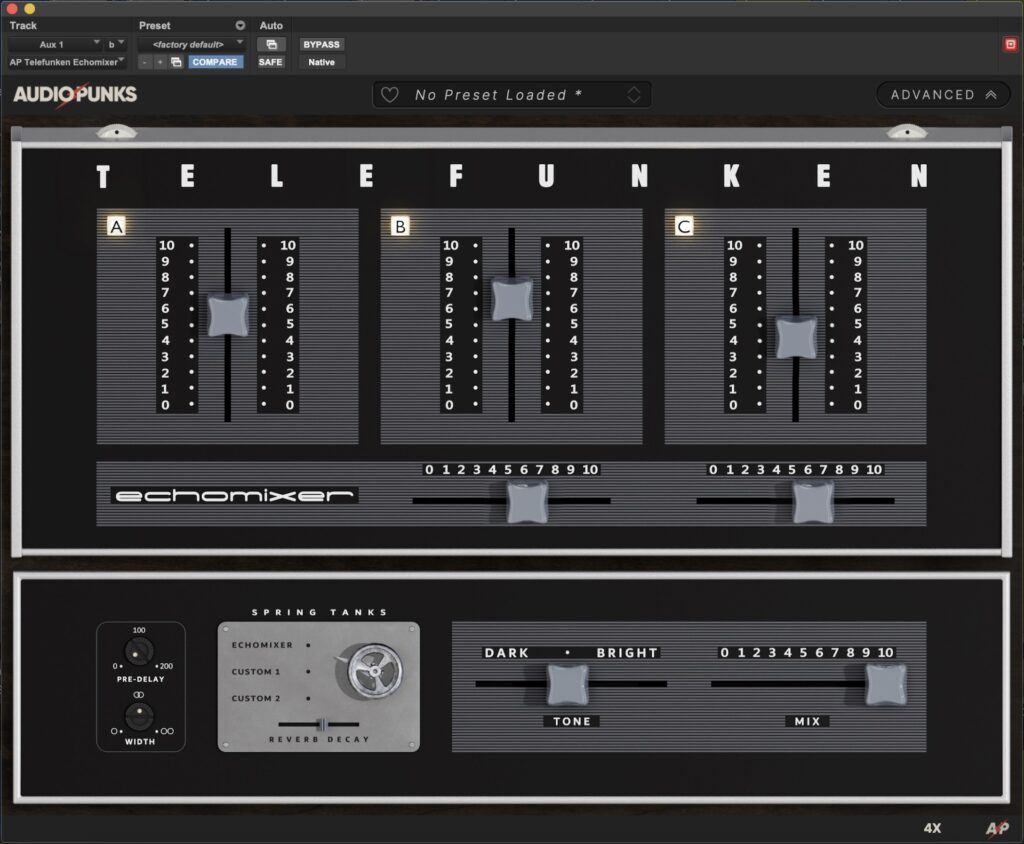The width and height of the screenshot is (1024, 844).
Task: Click the red target icon top right
Action: pos(1010,44)
